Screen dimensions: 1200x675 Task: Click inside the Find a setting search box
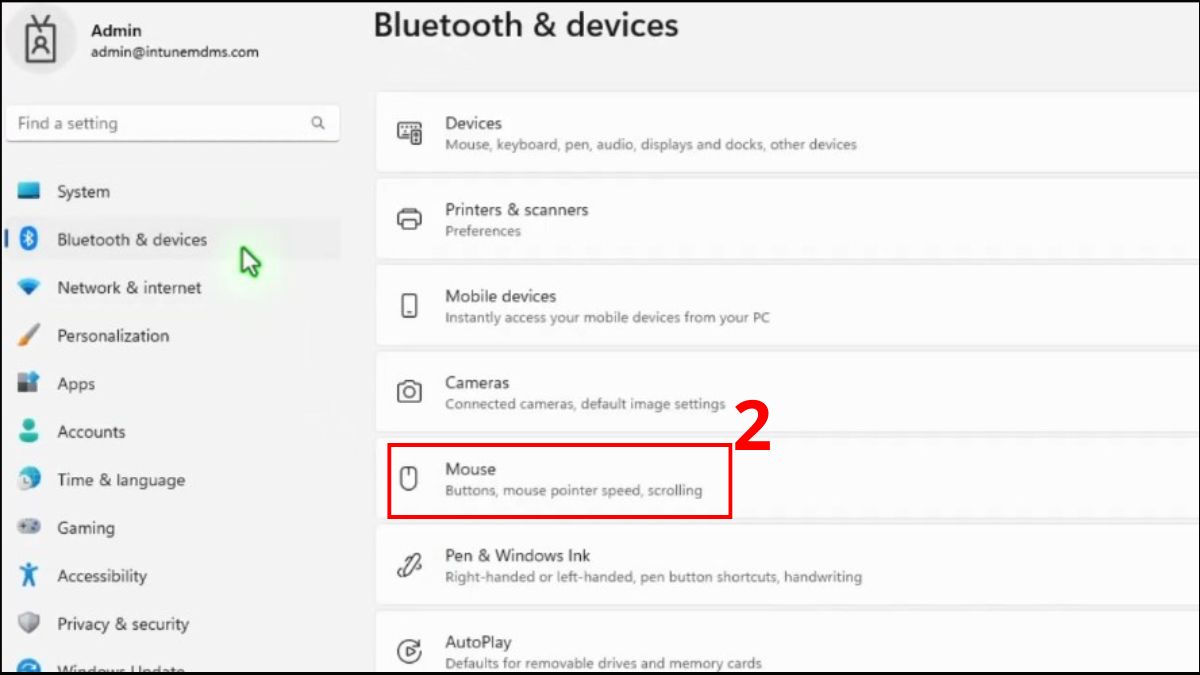pyautogui.click(x=160, y=122)
